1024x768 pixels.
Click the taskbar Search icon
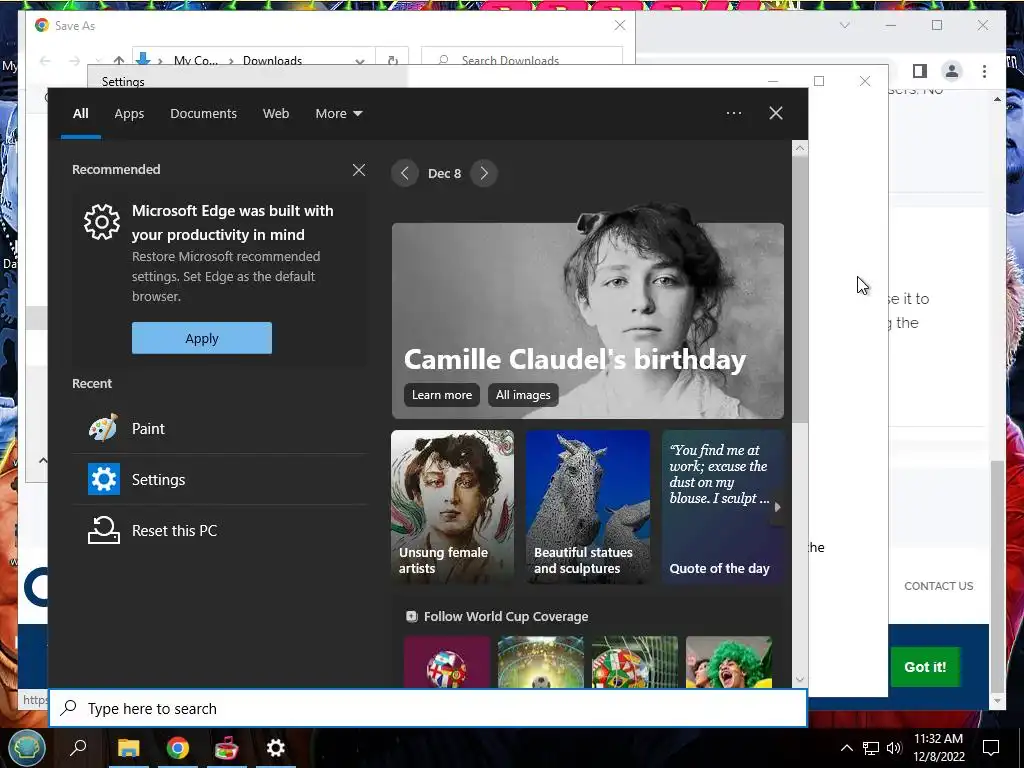click(78, 747)
